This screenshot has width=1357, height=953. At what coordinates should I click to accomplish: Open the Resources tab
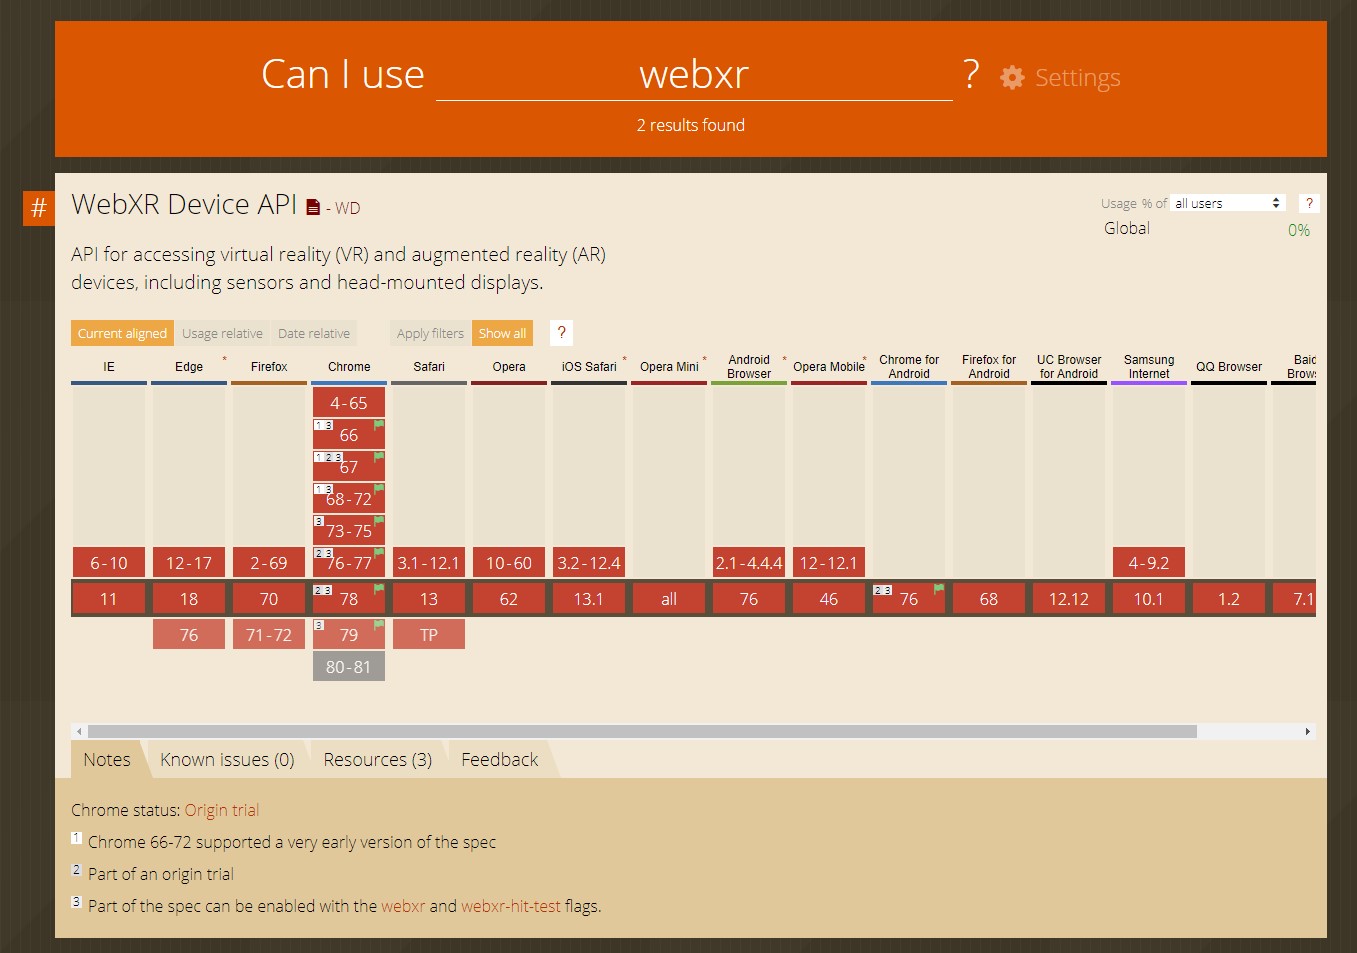377,759
